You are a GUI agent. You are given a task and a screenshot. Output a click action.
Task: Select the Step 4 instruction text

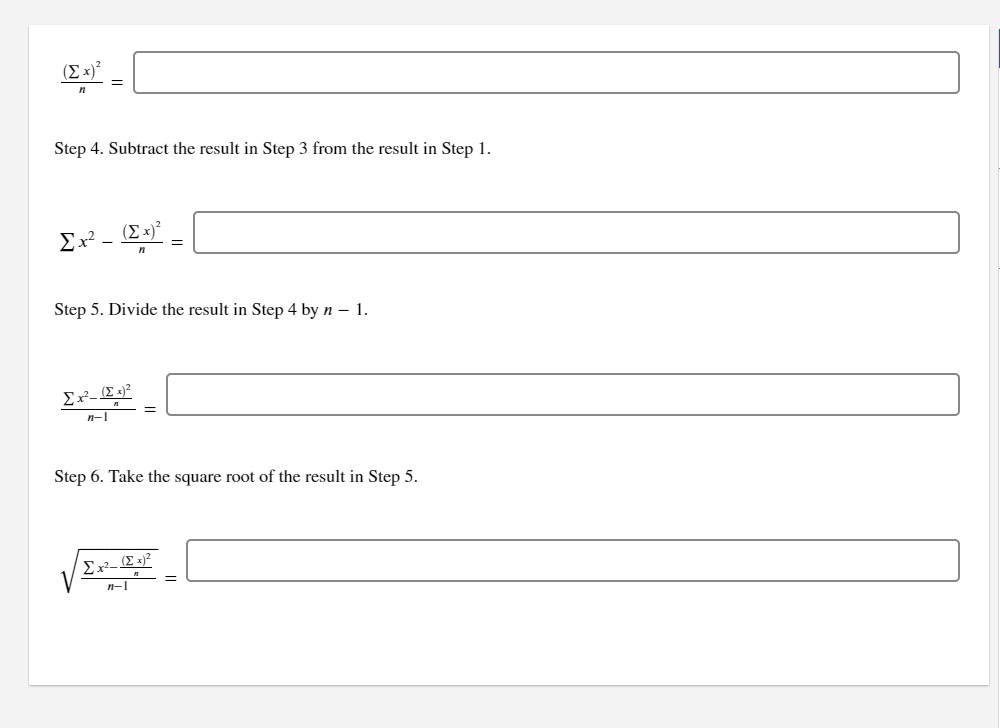point(271,149)
